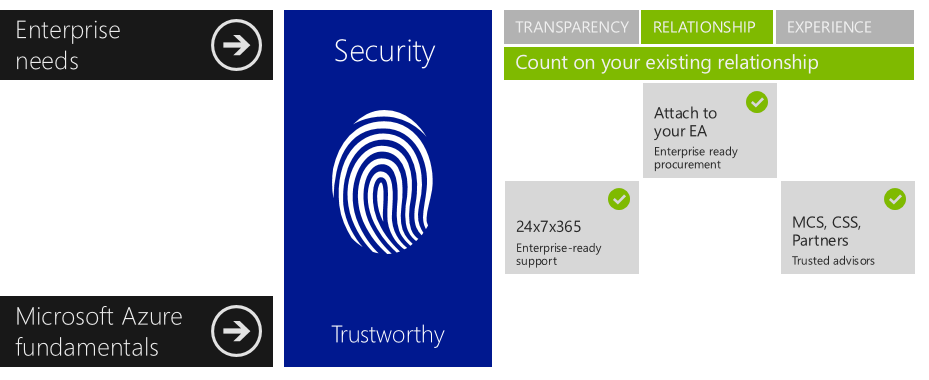The image size is (929, 380).
Task: Click the checkmark on 24x7x365 tile
Action: [619, 199]
